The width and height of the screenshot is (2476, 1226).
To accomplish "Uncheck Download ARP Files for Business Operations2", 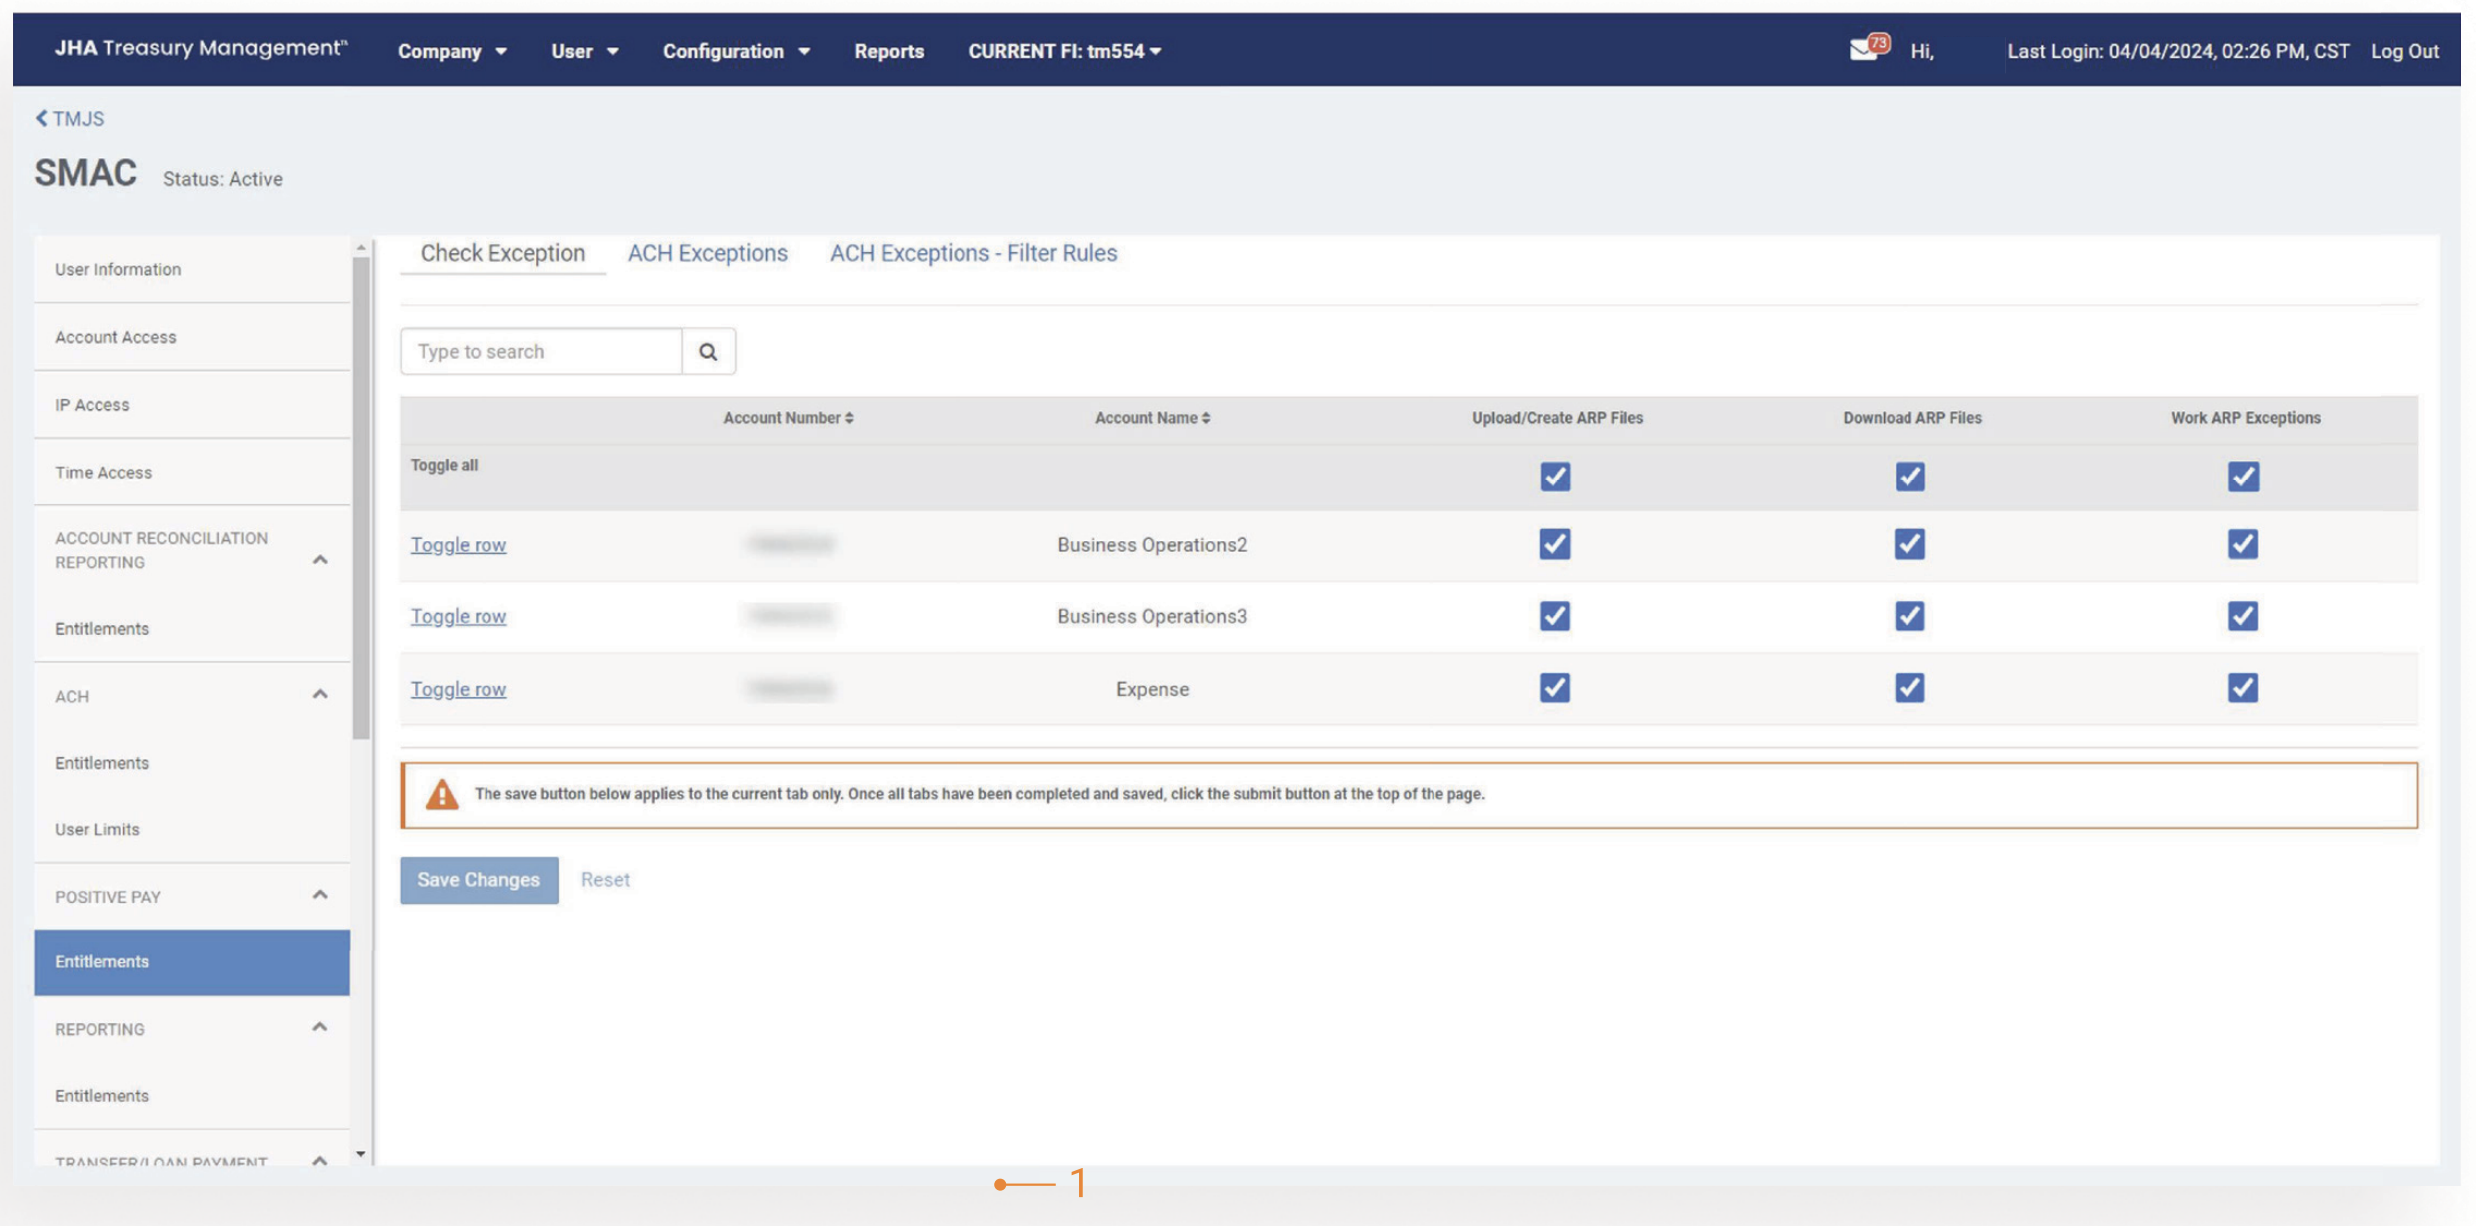I will click(x=1909, y=544).
